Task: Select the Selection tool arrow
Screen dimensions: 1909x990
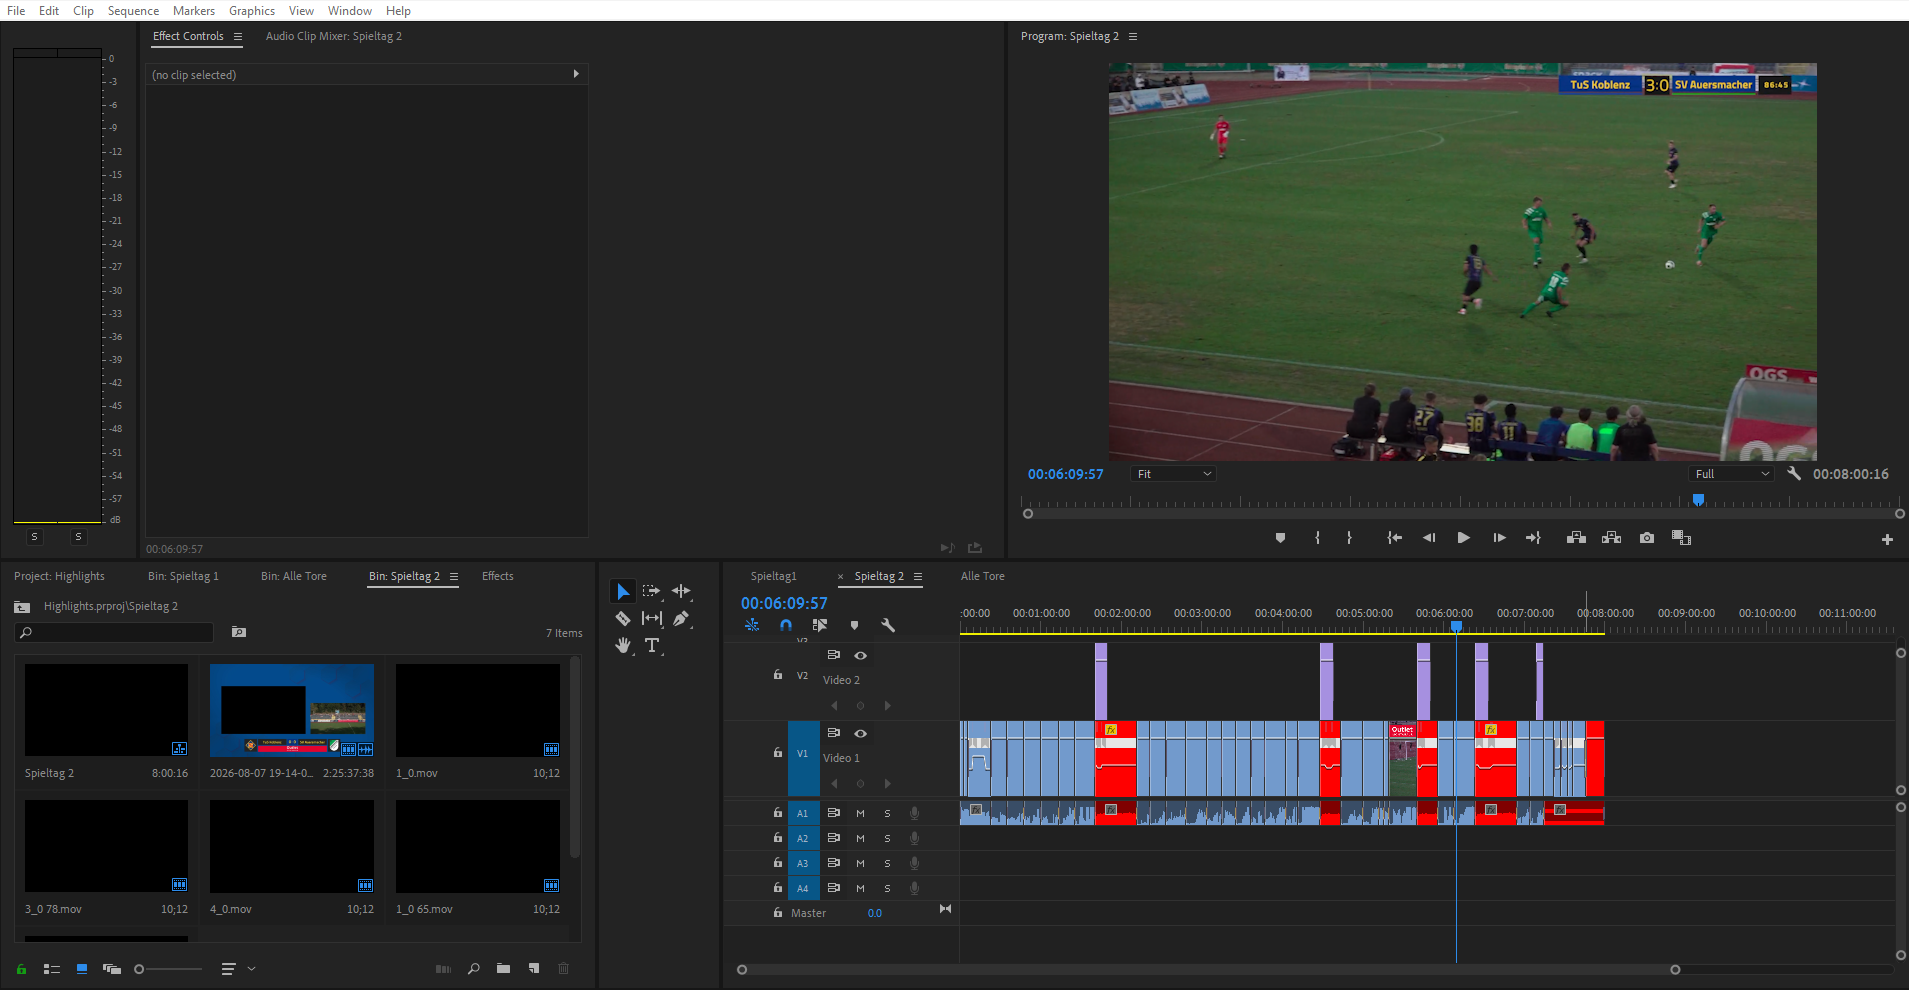Action: 622,591
